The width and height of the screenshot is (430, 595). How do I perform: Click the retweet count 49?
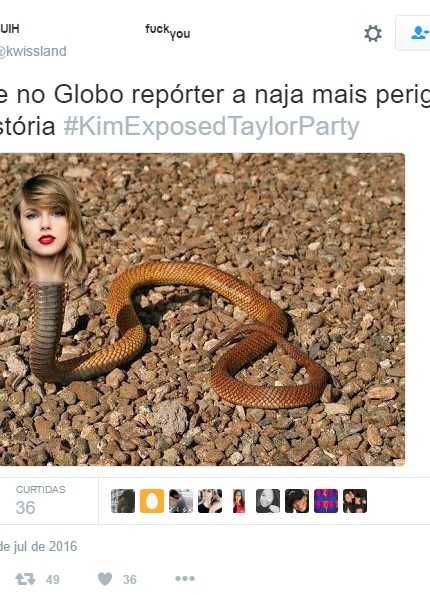coord(53,579)
